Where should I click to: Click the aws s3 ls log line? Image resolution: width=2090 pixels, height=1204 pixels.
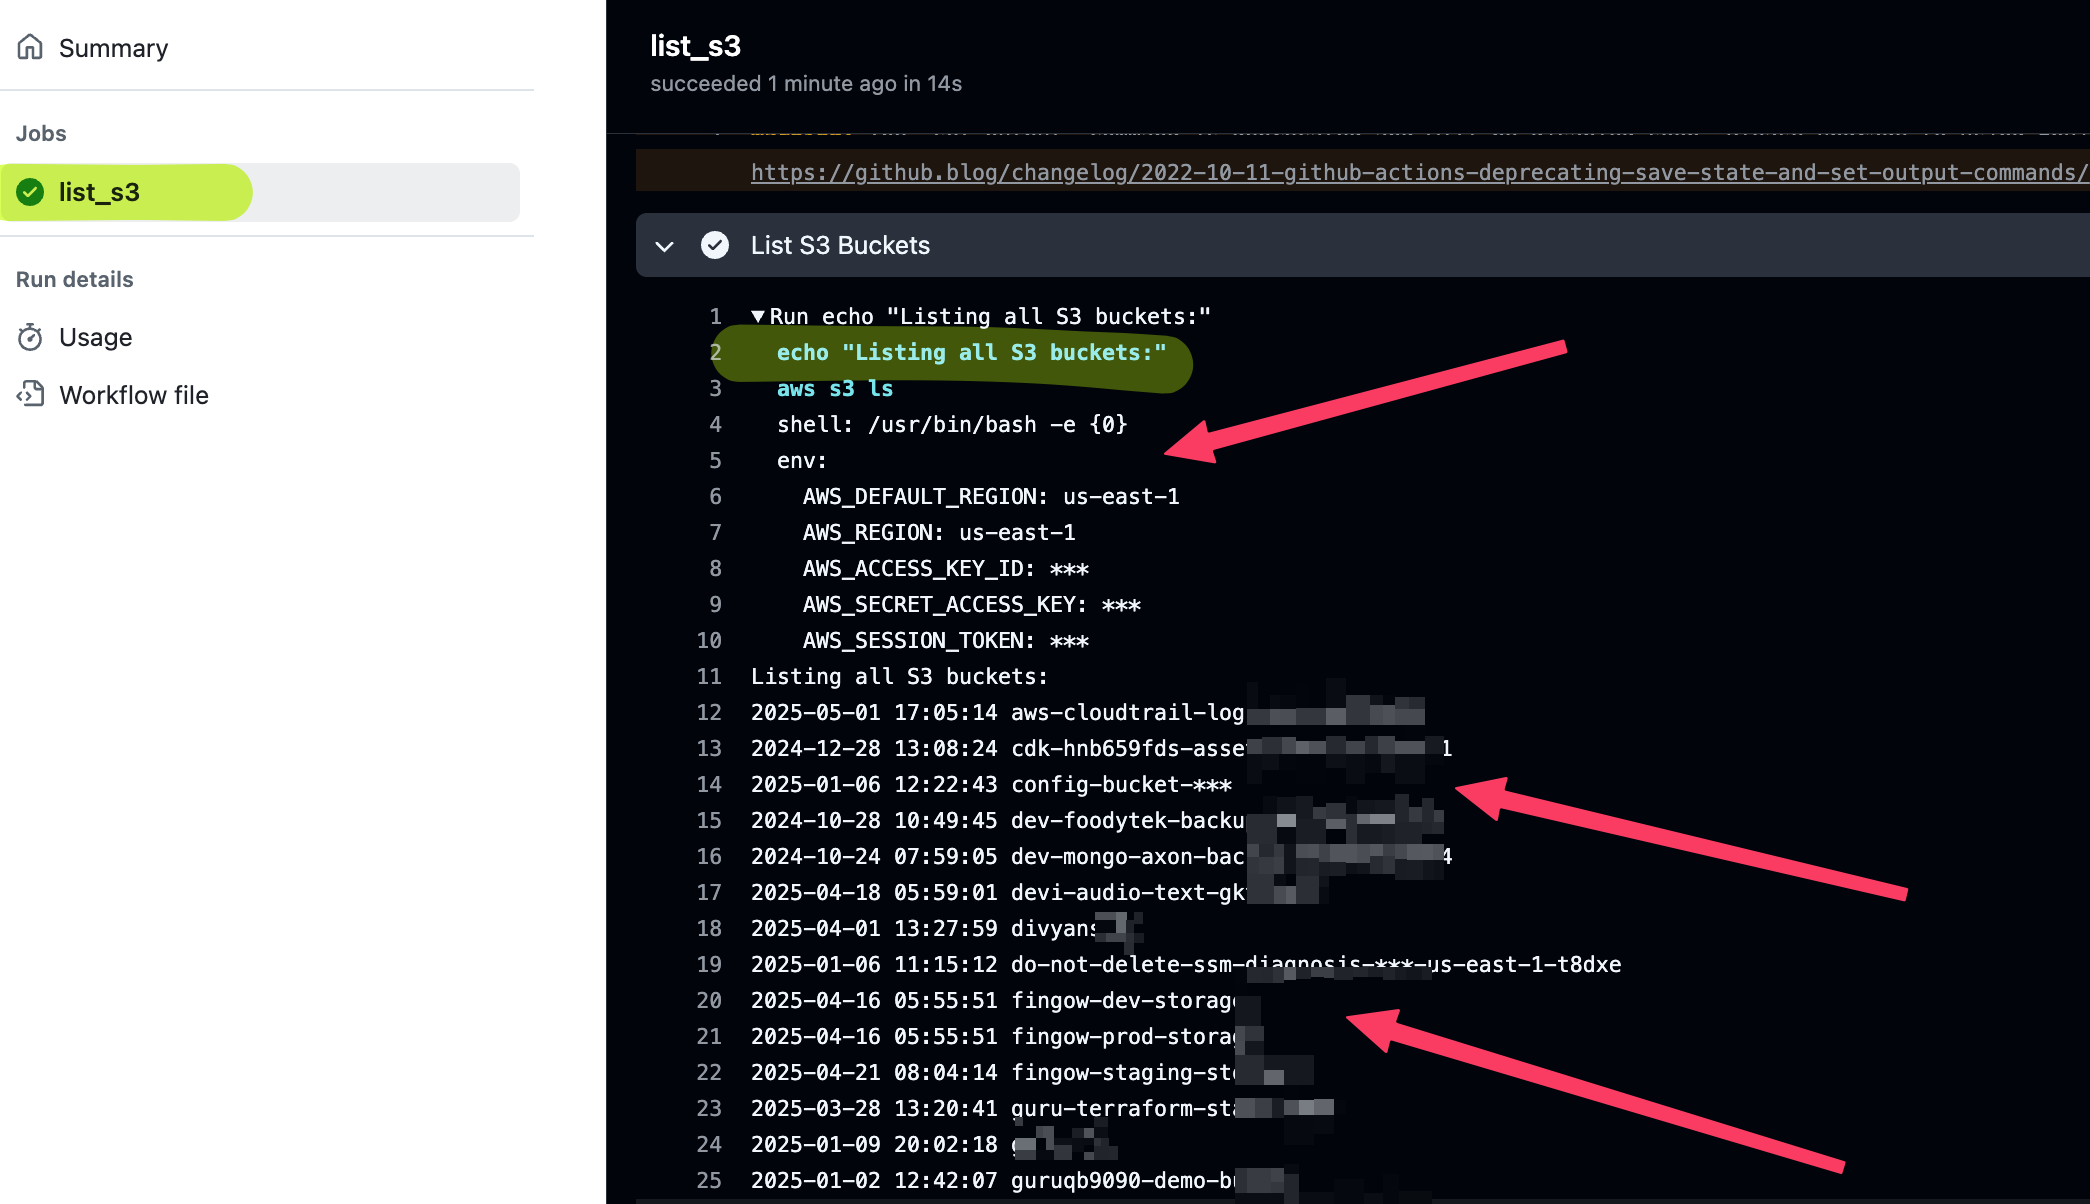click(835, 388)
